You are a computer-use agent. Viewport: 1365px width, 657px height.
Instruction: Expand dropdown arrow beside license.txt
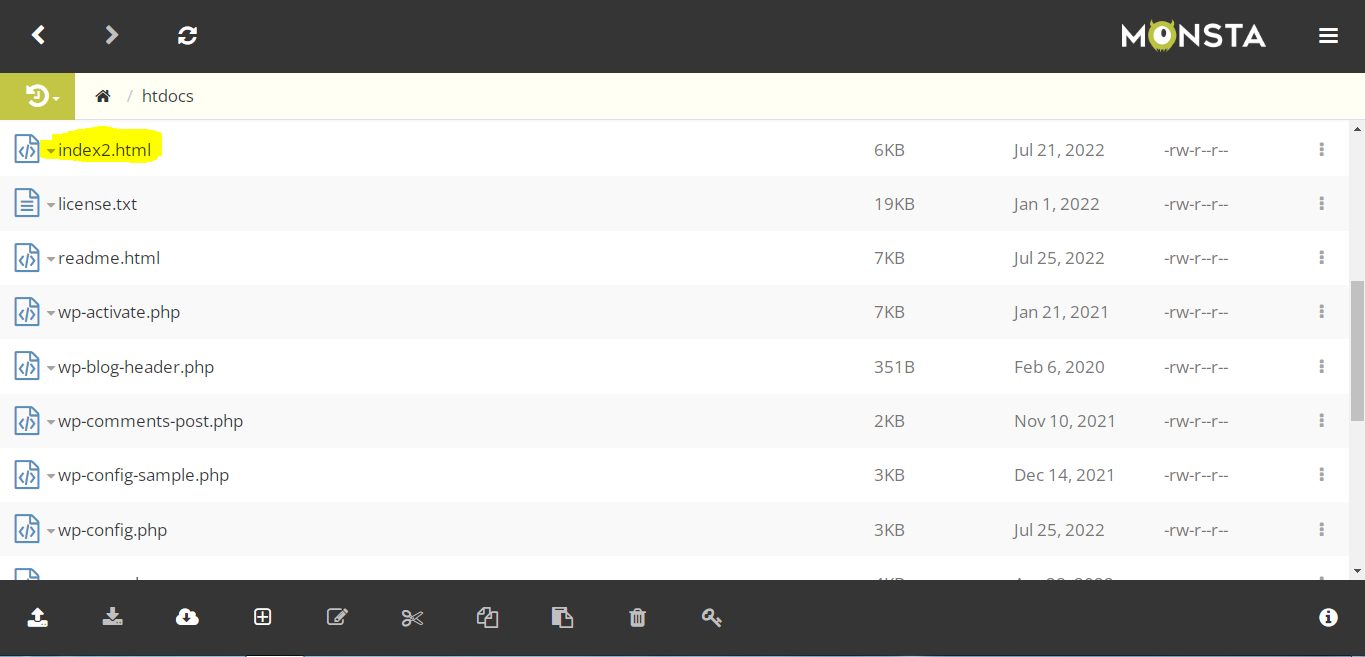point(51,205)
